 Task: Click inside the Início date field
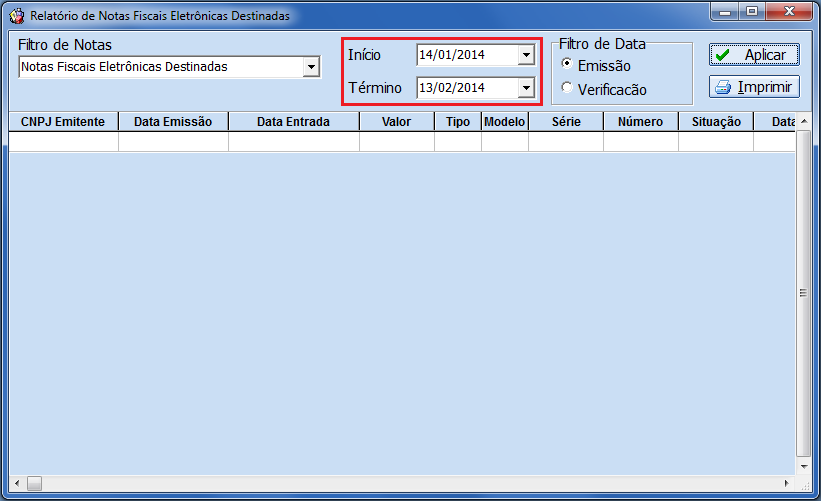click(465, 55)
